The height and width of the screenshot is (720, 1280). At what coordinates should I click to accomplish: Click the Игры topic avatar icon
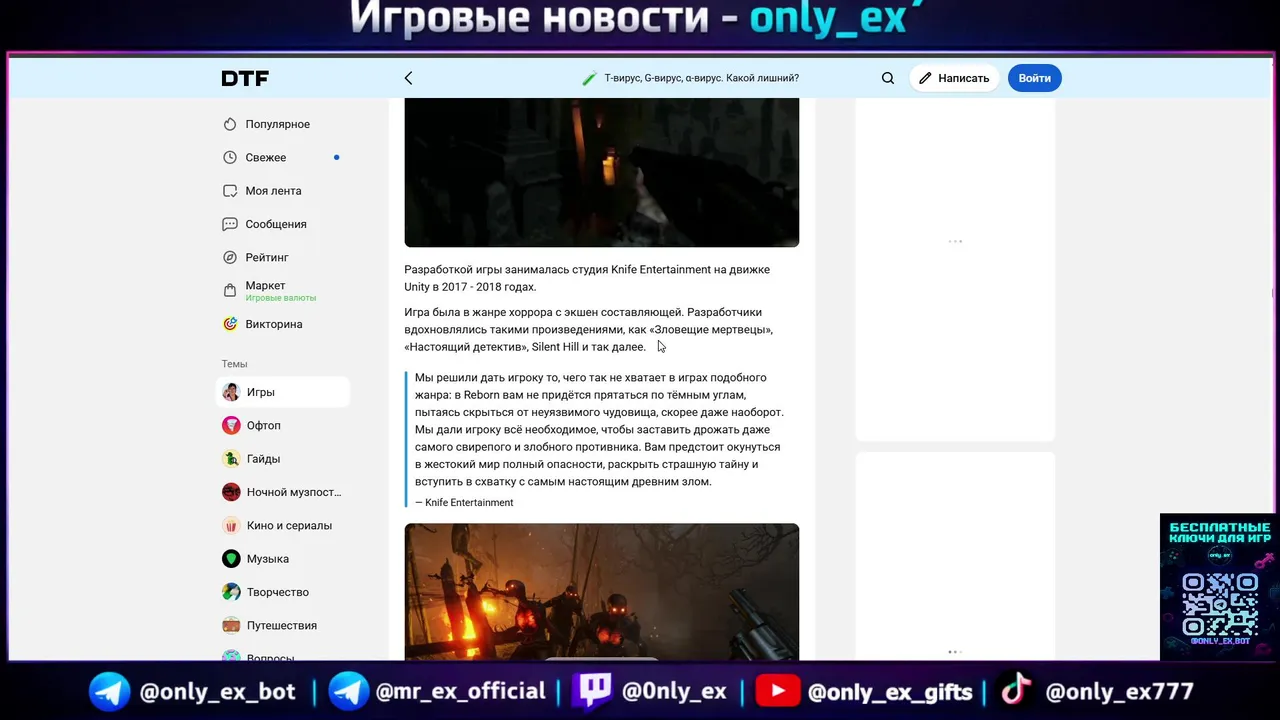point(231,392)
